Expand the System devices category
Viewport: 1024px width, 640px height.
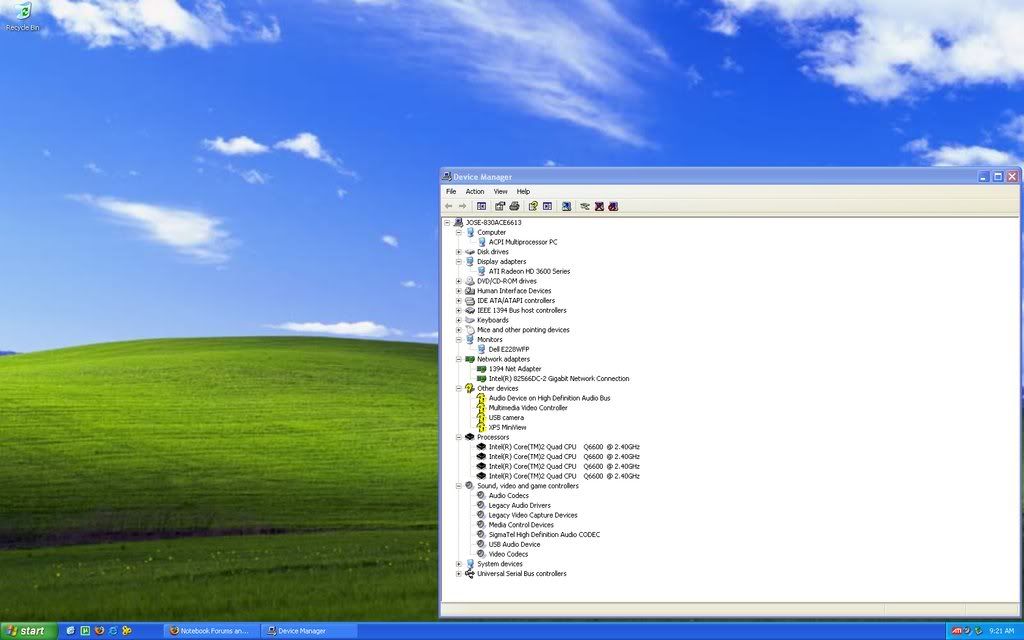point(458,564)
